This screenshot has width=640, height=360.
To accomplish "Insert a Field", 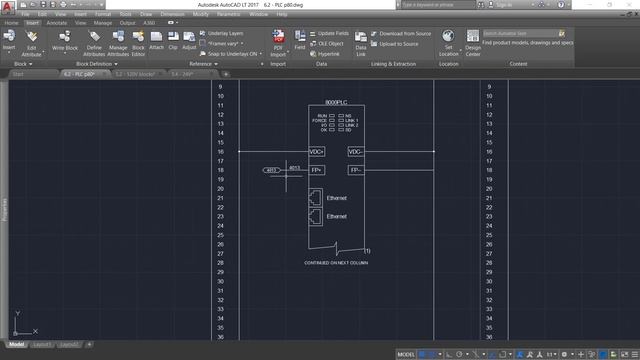I will [300, 40].
